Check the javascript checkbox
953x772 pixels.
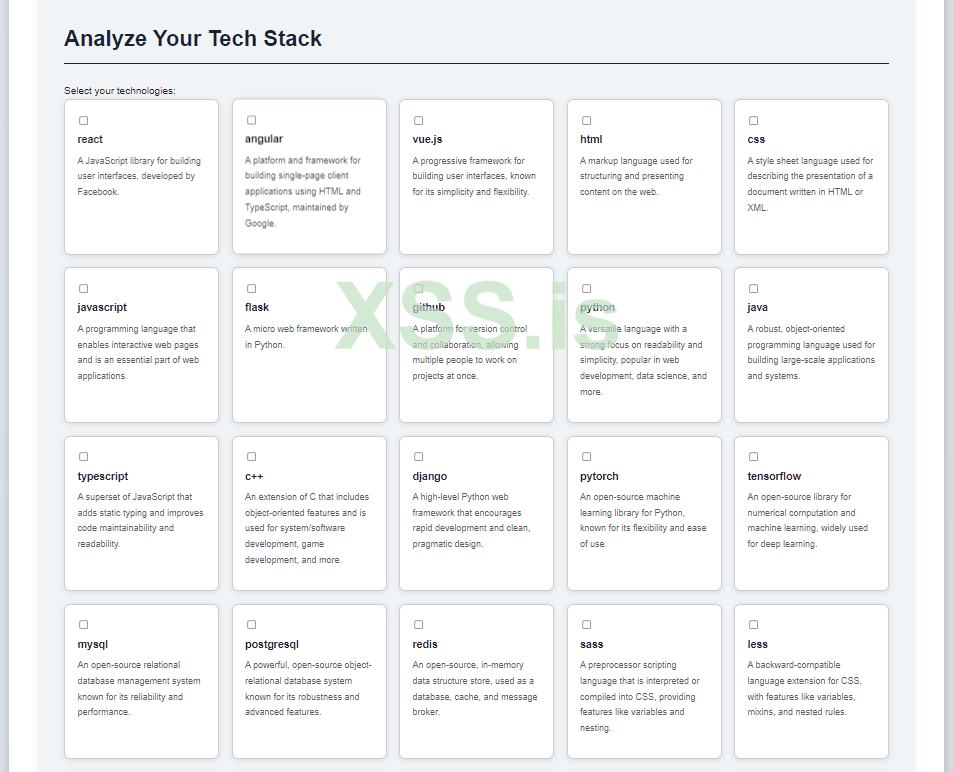tap(84, 288)
